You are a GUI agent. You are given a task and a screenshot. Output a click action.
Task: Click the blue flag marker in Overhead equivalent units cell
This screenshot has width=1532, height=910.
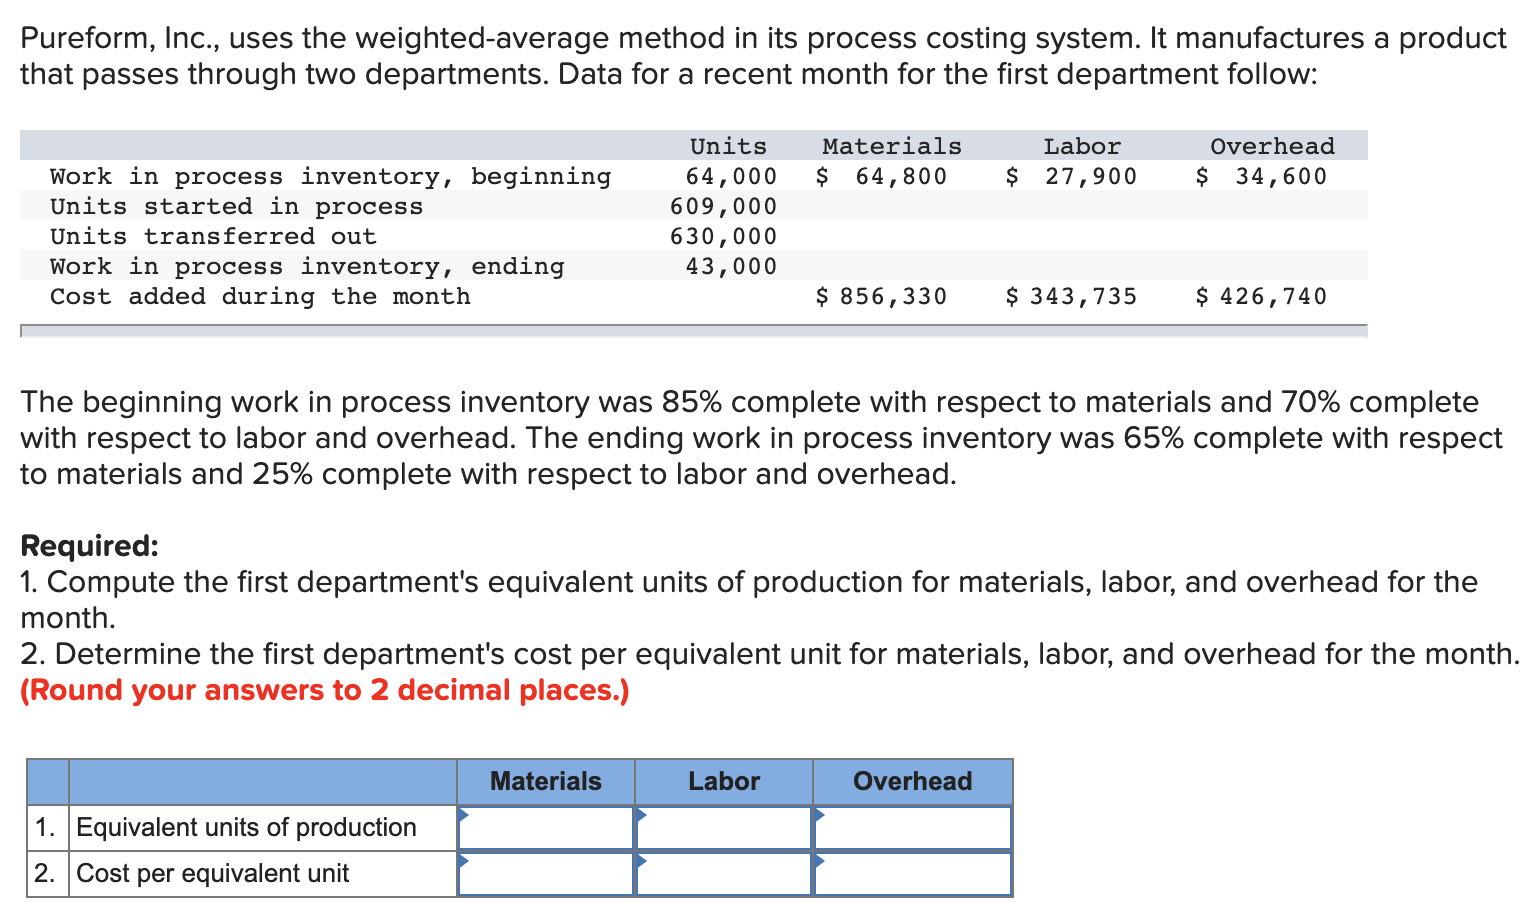[x=818, y=814]
